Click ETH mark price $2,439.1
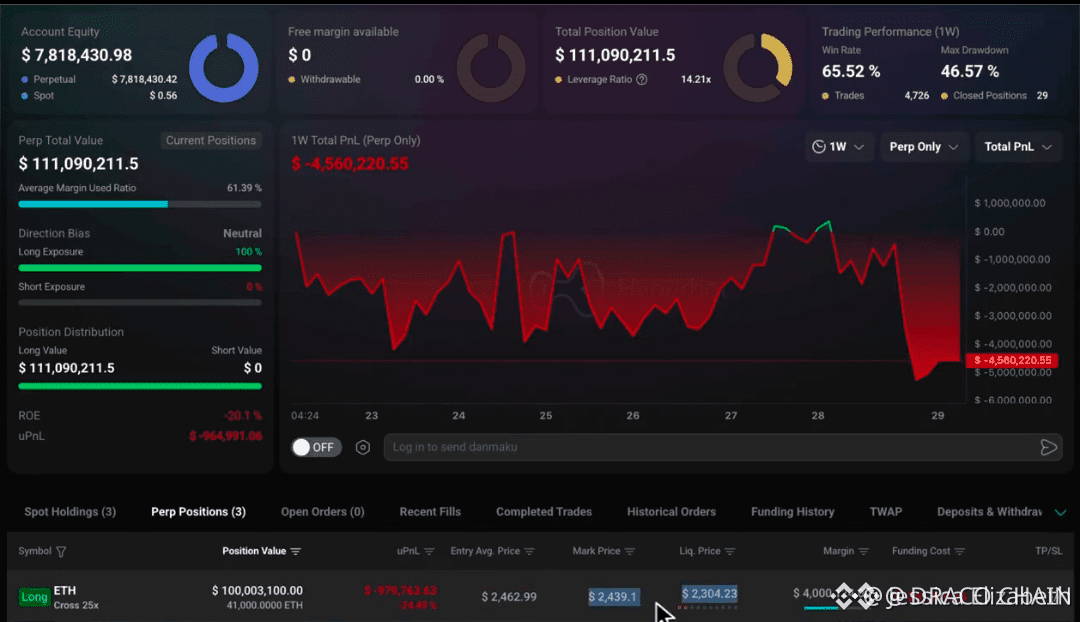Viewport: 1080px width, 622px height. click(x=613, y=597)
